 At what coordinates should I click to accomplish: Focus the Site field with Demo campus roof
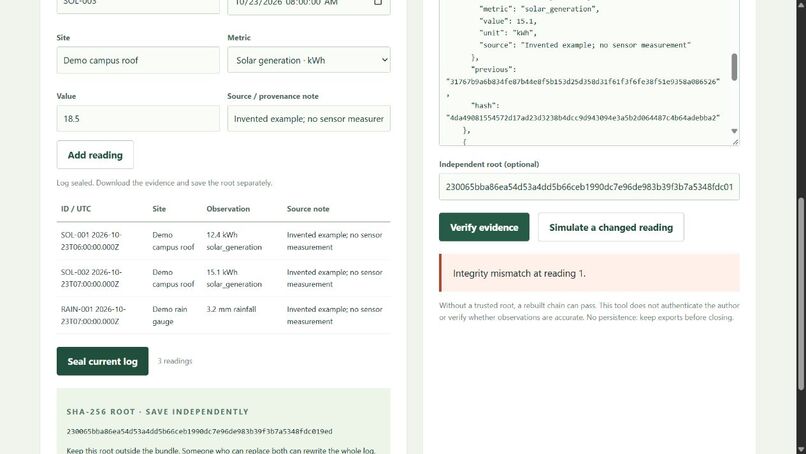coord(138,60)
